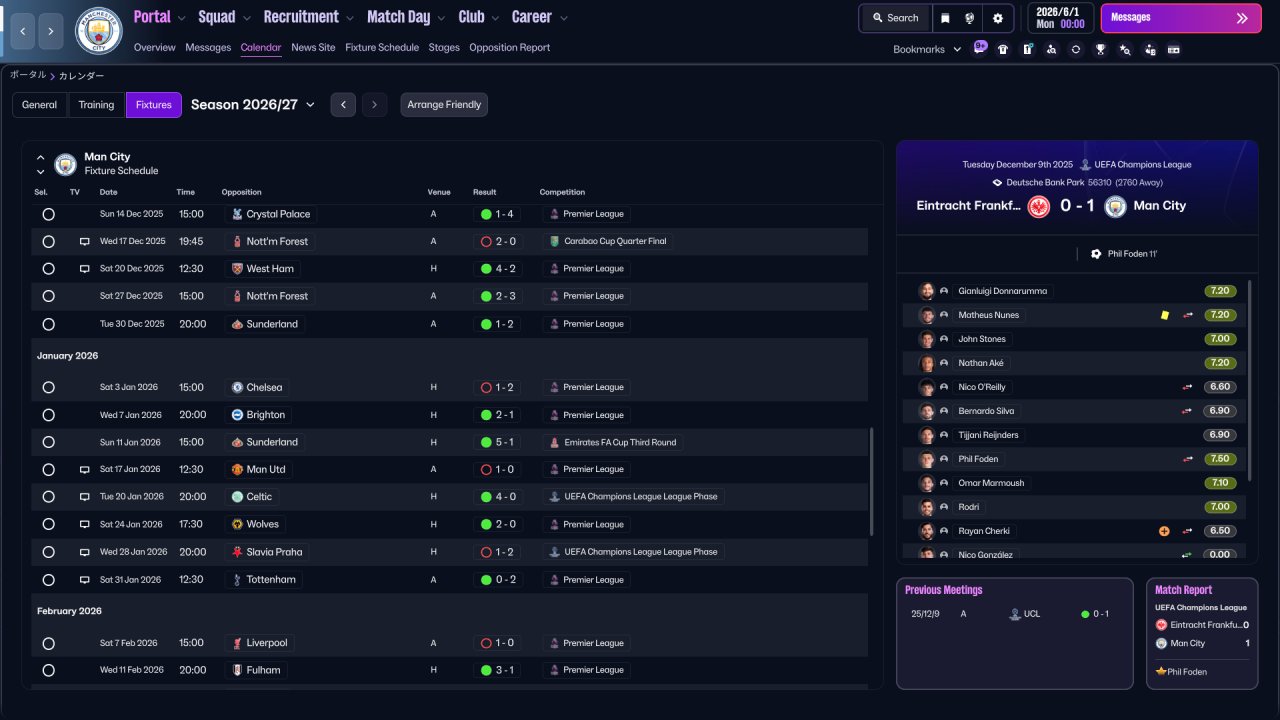Select the radio button for Chelsea fixture

[x=48, y=387]
